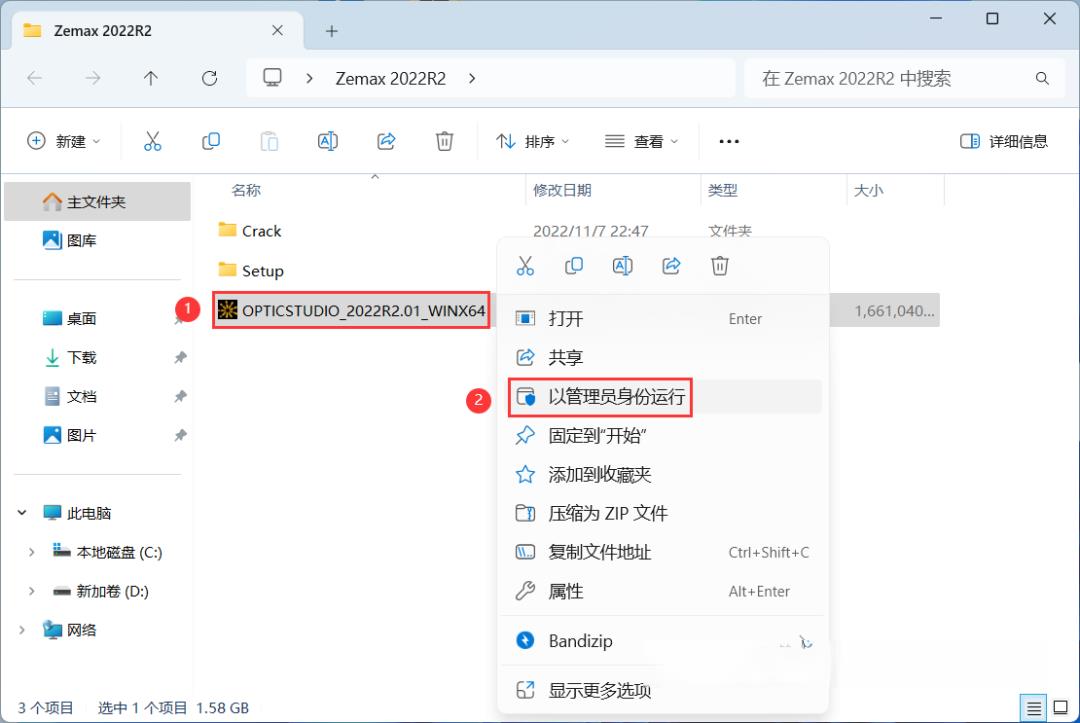The height and width of the screenshot is (723, 1080).
Task: Click the 1,661,040 size cell
Action: 894,311
